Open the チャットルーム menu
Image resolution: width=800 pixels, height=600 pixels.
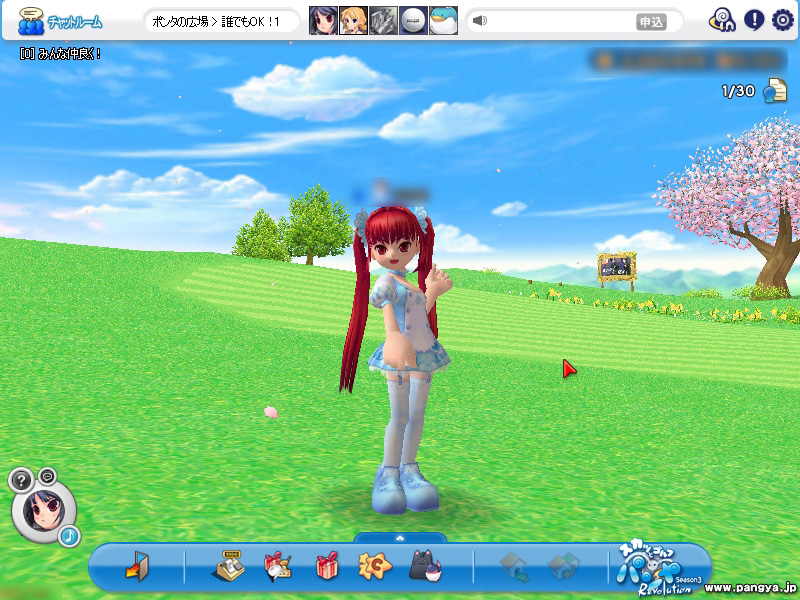(x=60, y=21)
